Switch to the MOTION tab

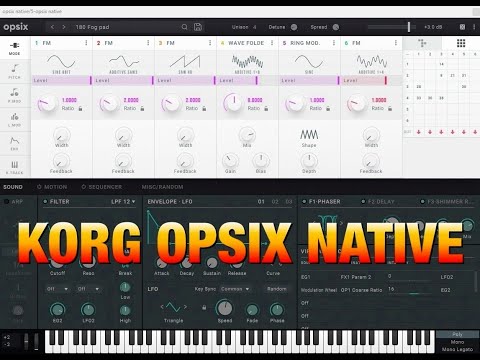click(x=52, y=187)
